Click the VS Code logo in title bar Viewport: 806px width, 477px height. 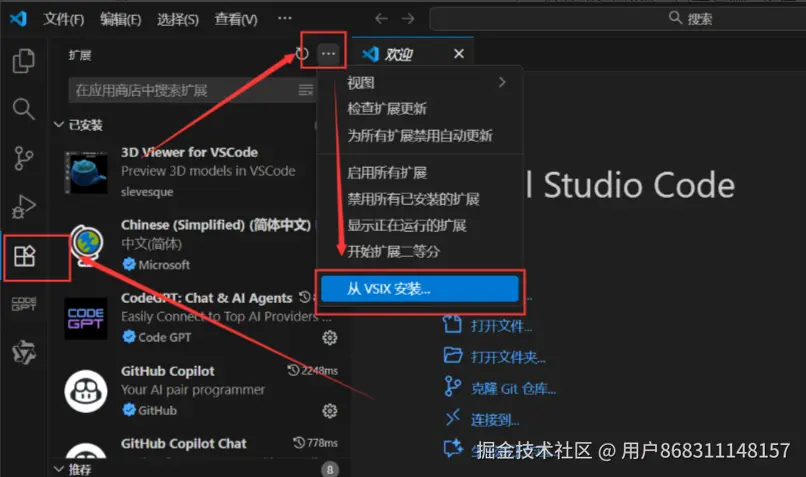19,19
